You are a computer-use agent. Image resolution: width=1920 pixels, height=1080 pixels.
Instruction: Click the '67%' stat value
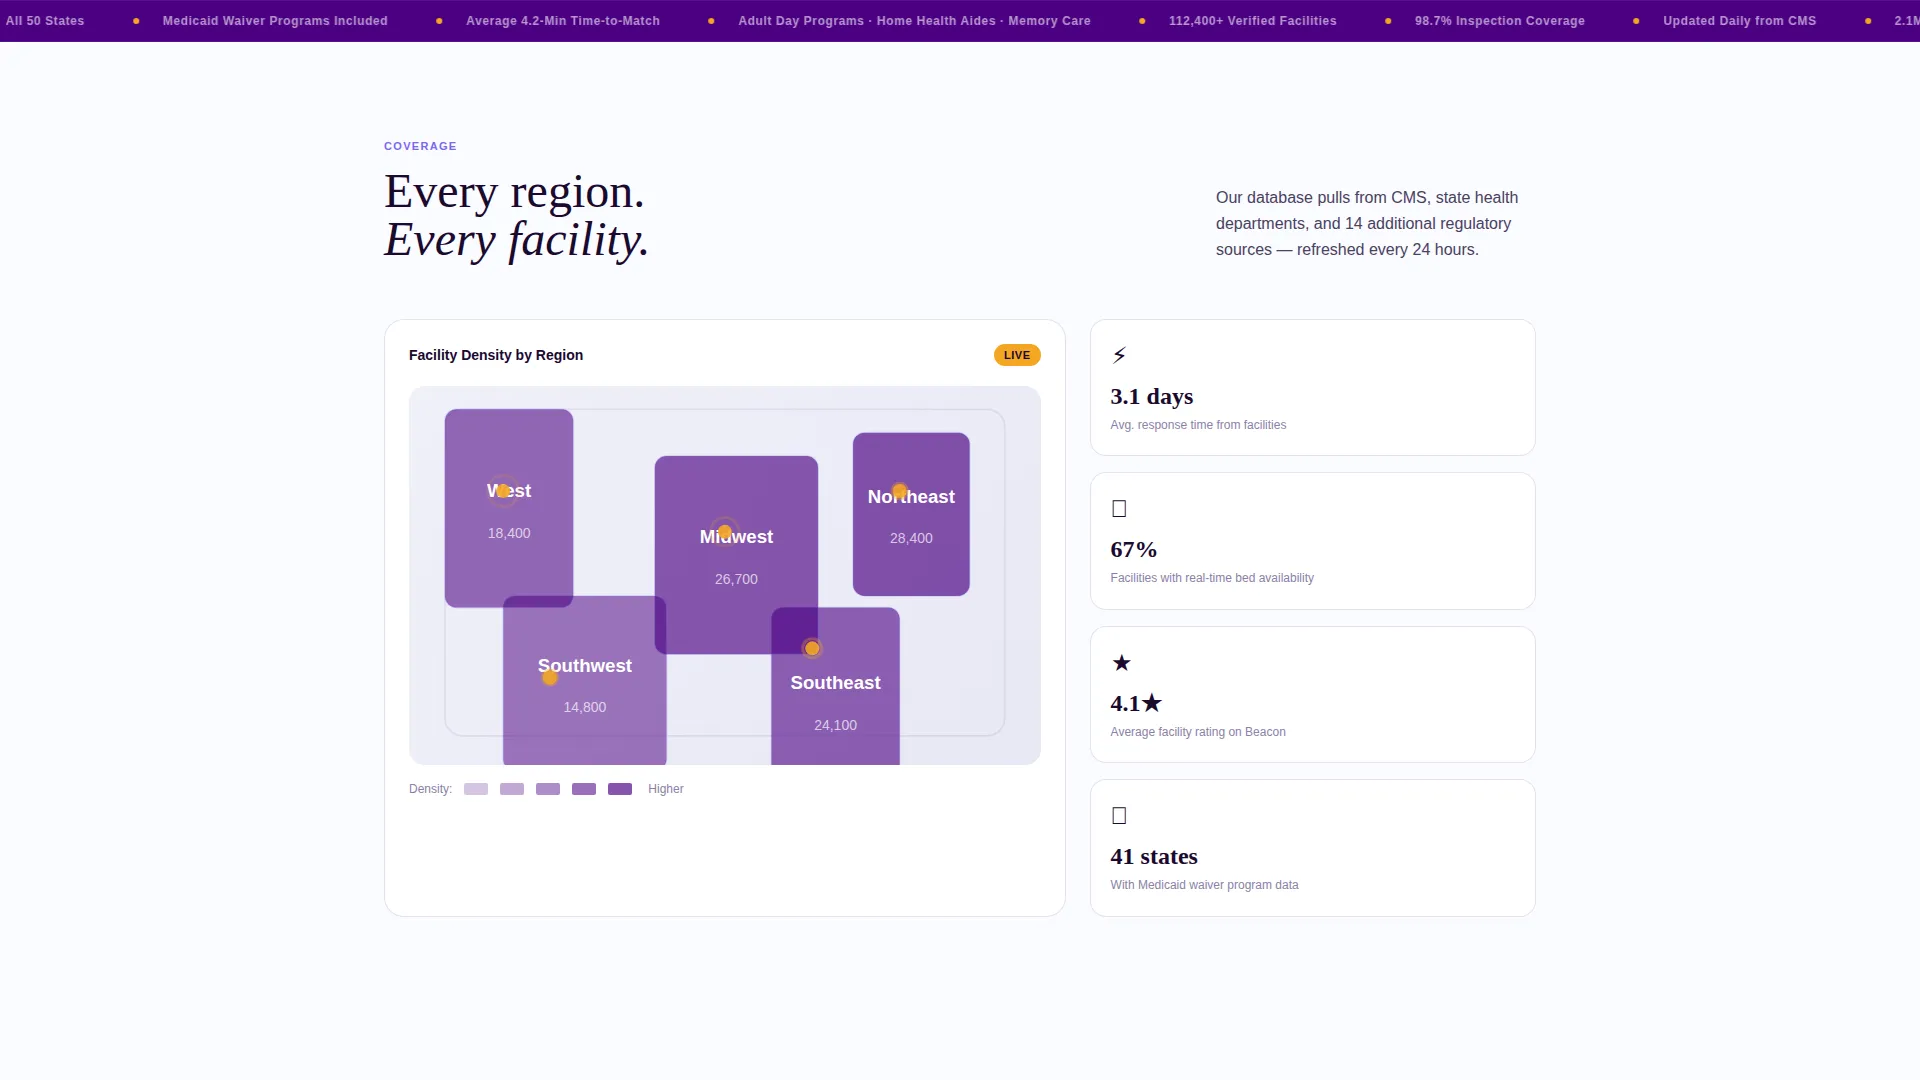1134,549
